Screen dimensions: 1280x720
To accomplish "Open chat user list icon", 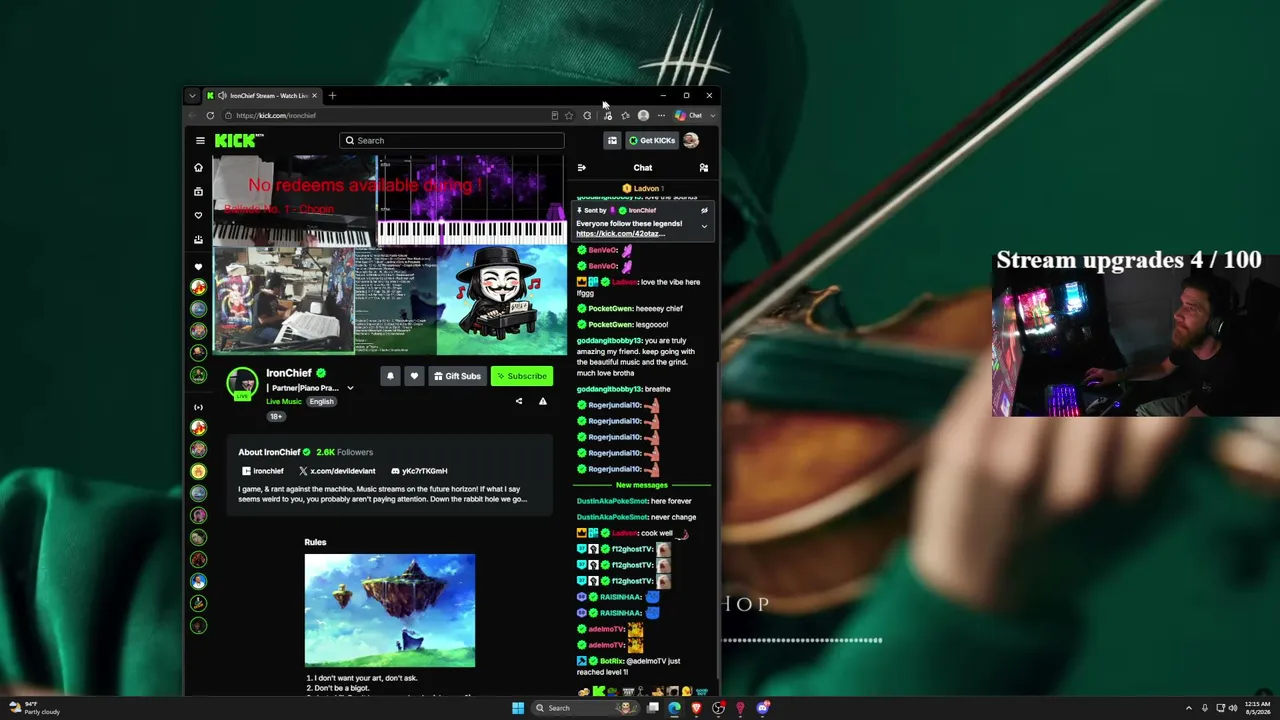I will [x=703, y=168].
